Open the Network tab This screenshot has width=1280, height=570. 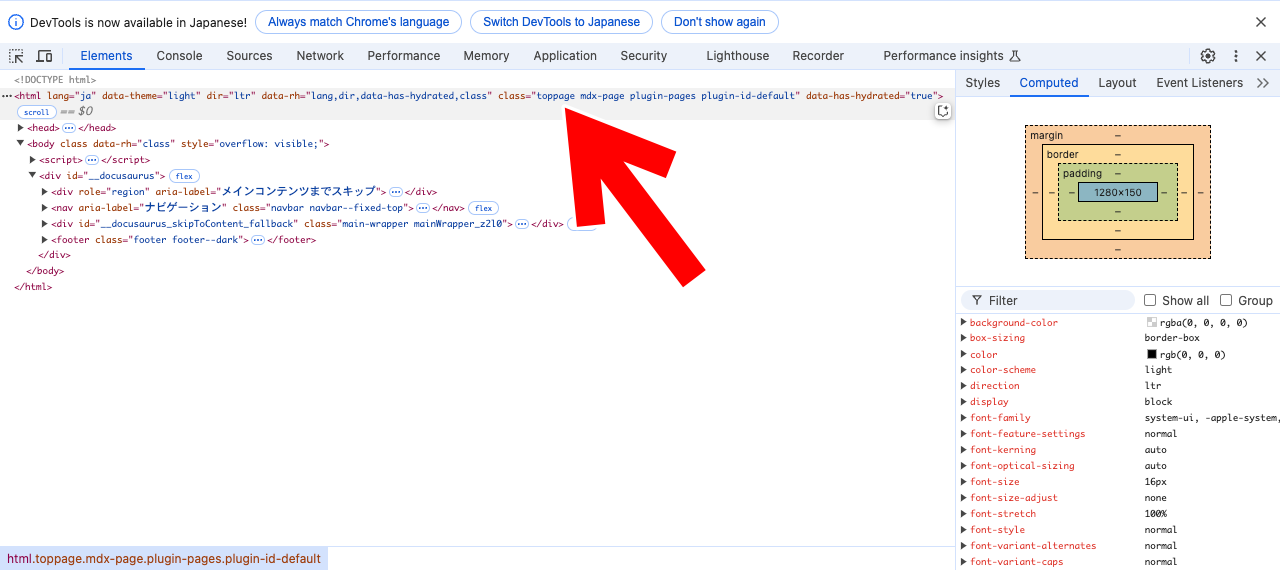point(320,56)
